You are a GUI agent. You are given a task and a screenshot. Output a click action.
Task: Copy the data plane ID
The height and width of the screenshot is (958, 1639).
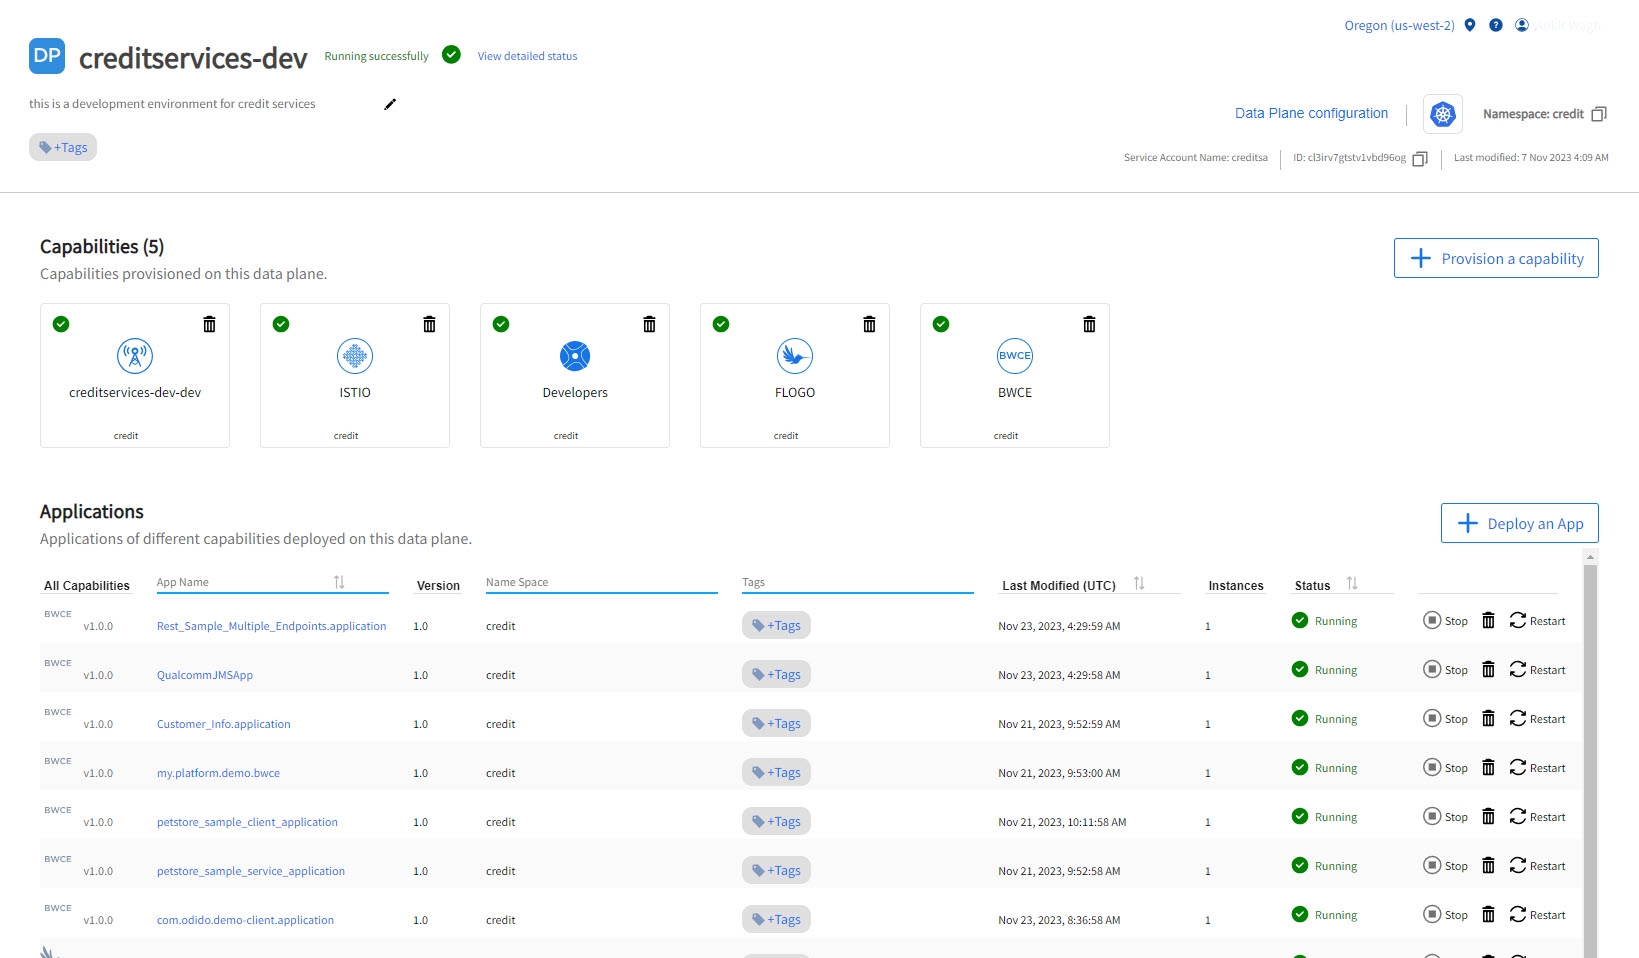click(1419, 159)
